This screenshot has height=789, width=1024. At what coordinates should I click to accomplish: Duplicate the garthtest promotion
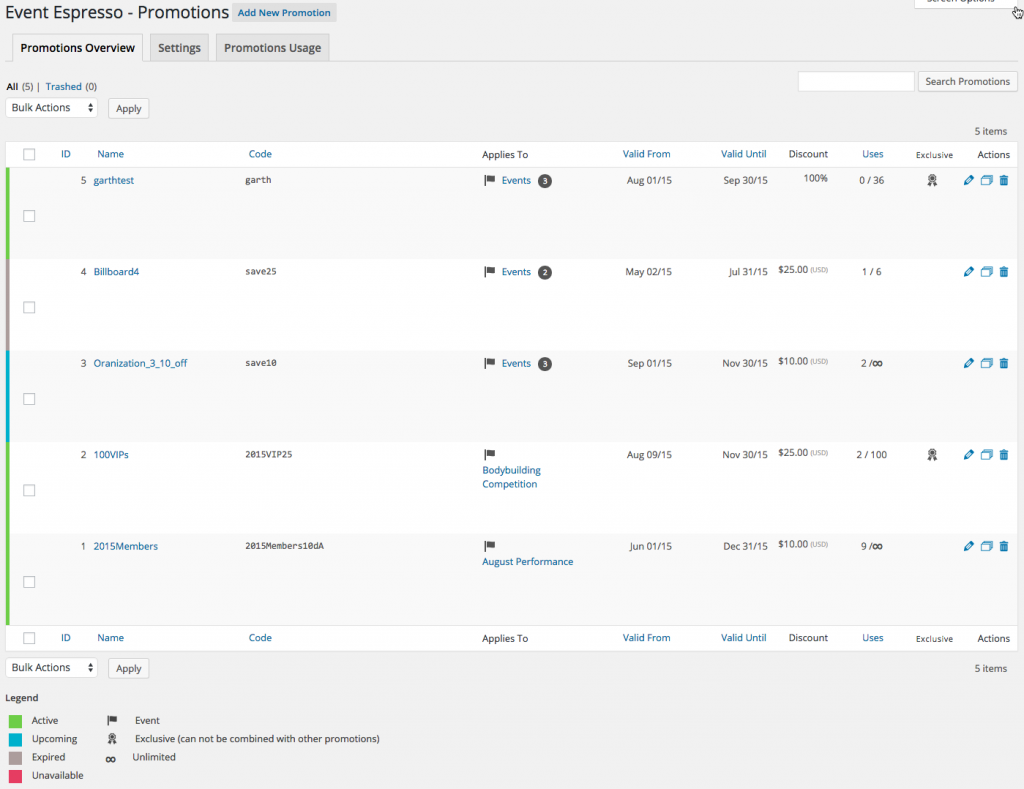[987, 180]
